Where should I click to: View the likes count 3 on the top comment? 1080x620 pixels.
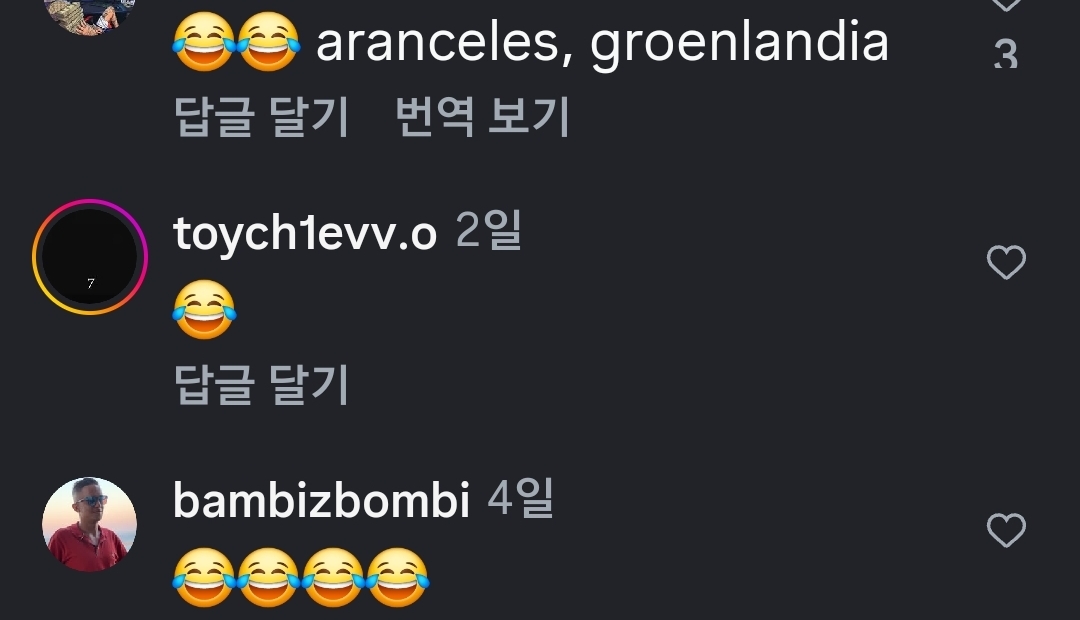pos(1006,54)
